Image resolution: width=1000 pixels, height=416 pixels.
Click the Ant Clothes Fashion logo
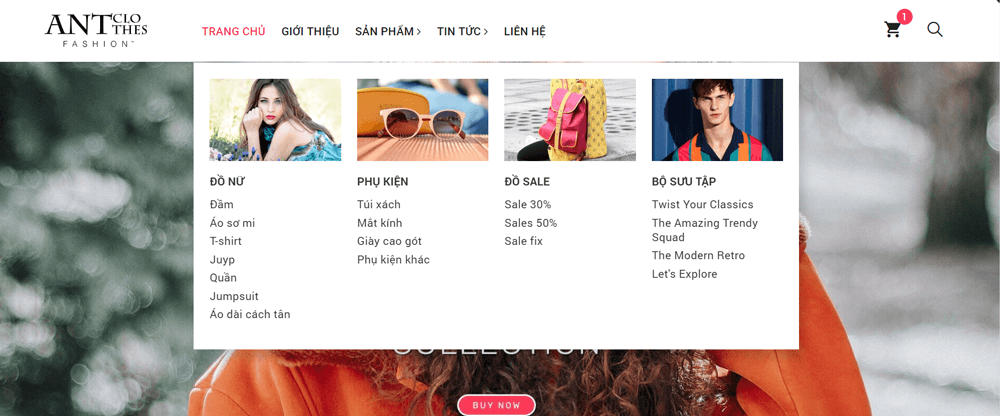click(96, 31)
